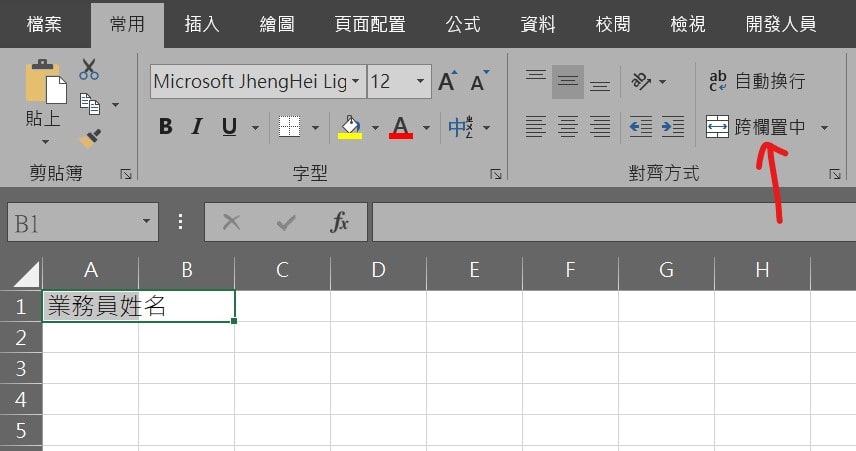Open copy options dropdown arrow

click(115, 104)
